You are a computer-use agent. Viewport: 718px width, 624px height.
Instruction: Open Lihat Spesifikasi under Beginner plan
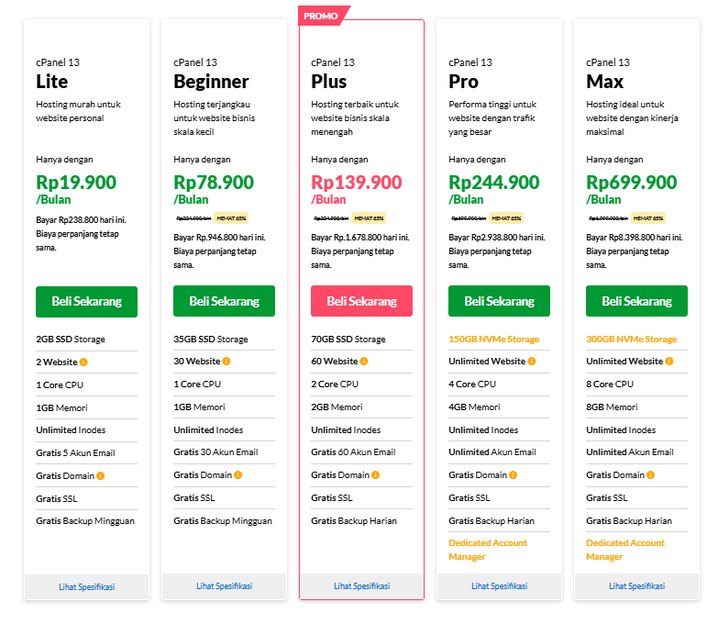(224, 586)
